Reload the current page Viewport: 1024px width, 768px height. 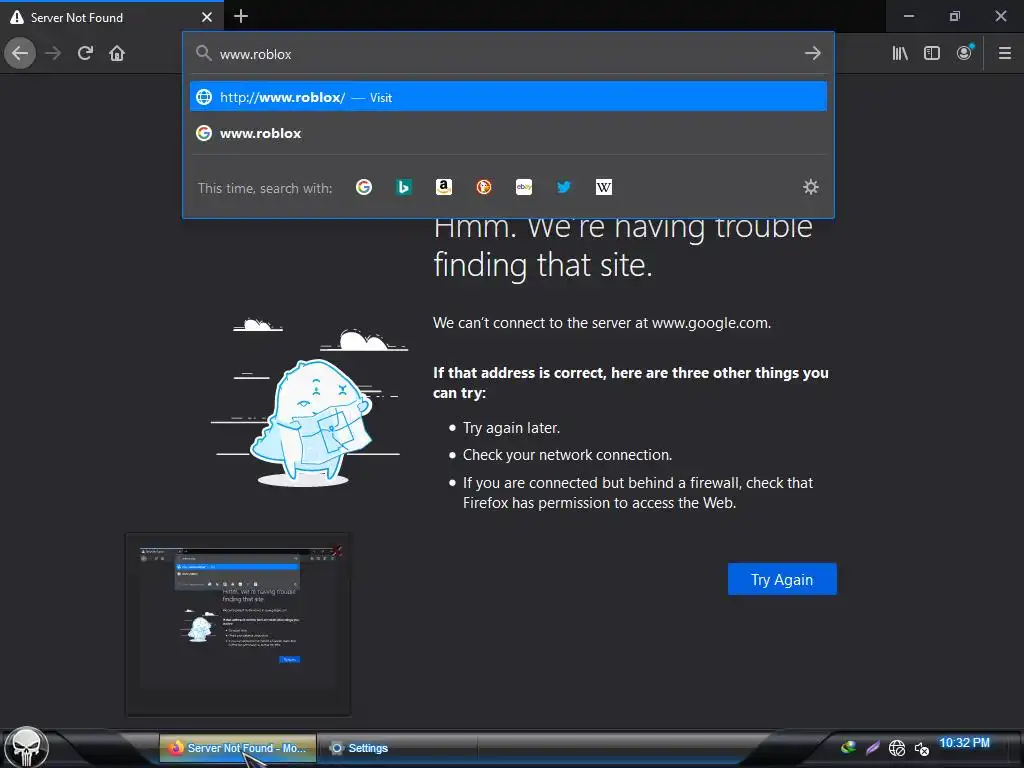85,53
